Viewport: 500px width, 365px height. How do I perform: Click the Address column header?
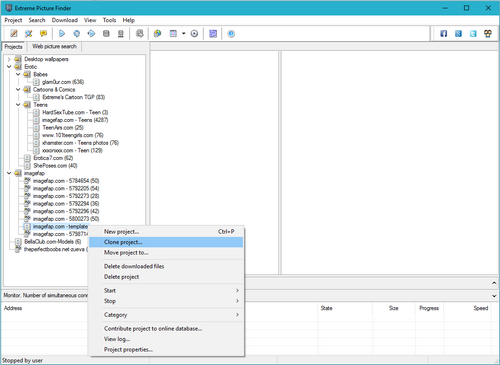[13, 308]
